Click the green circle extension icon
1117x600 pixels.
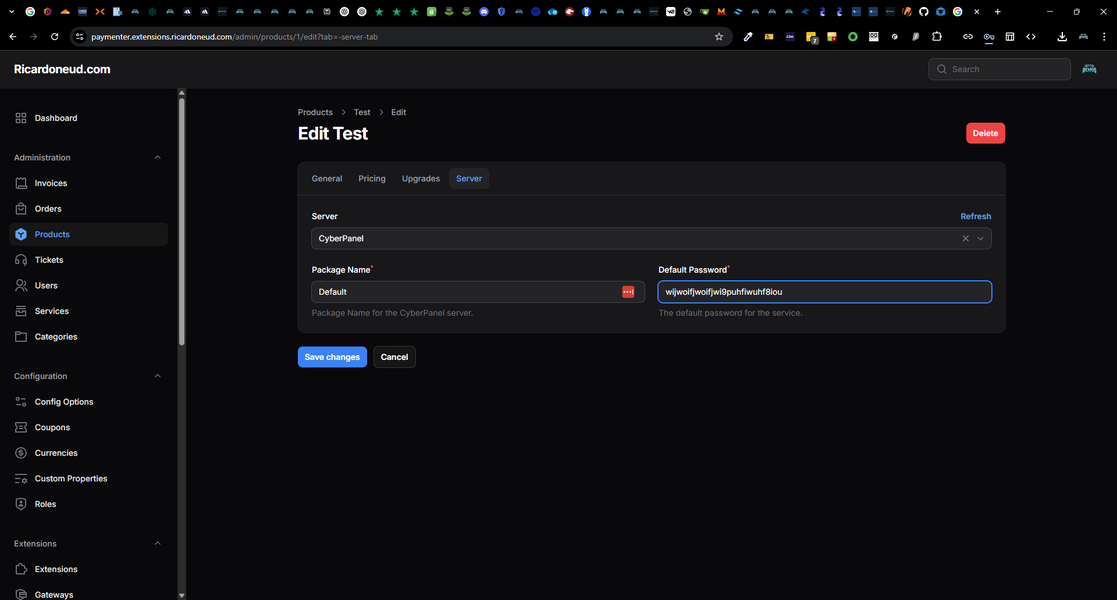[x=853, y=37]
